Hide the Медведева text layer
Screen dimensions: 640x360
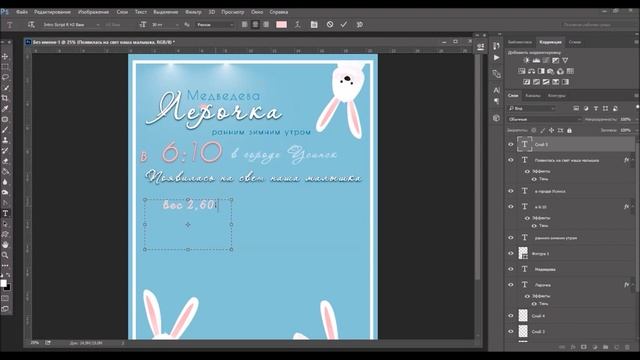(511, 269)
